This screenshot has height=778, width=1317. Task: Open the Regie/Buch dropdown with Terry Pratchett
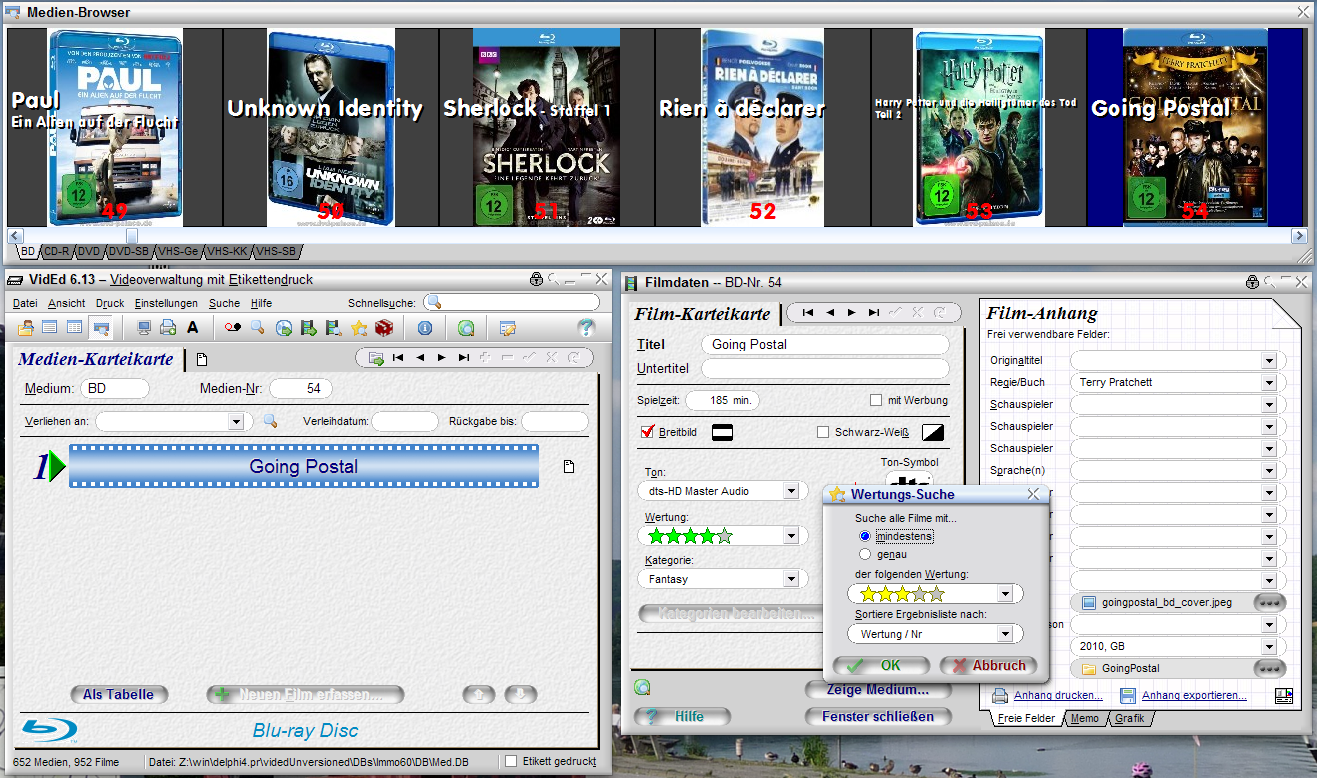1269,382
